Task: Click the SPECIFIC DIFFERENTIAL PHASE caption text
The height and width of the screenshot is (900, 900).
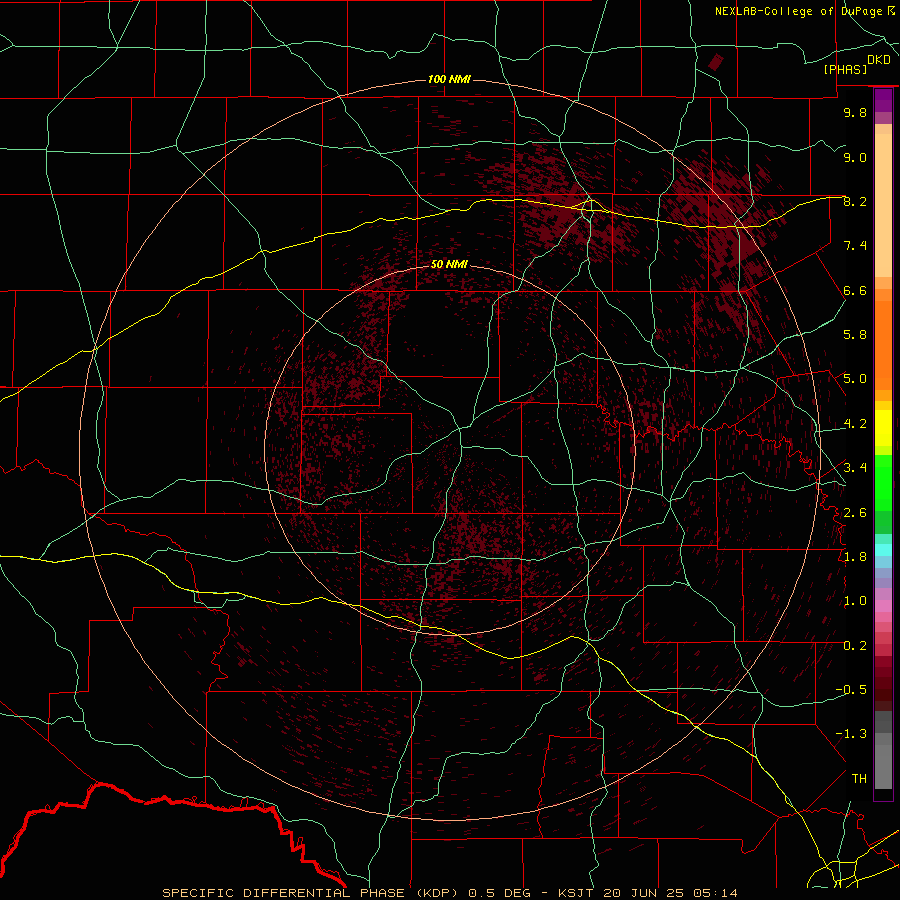Action: pos(285,893)
